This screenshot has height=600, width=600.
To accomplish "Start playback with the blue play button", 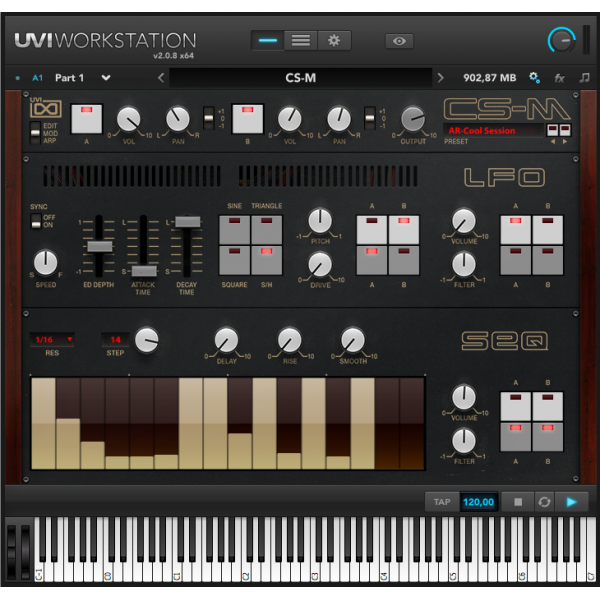I will [x=571, y=502].
